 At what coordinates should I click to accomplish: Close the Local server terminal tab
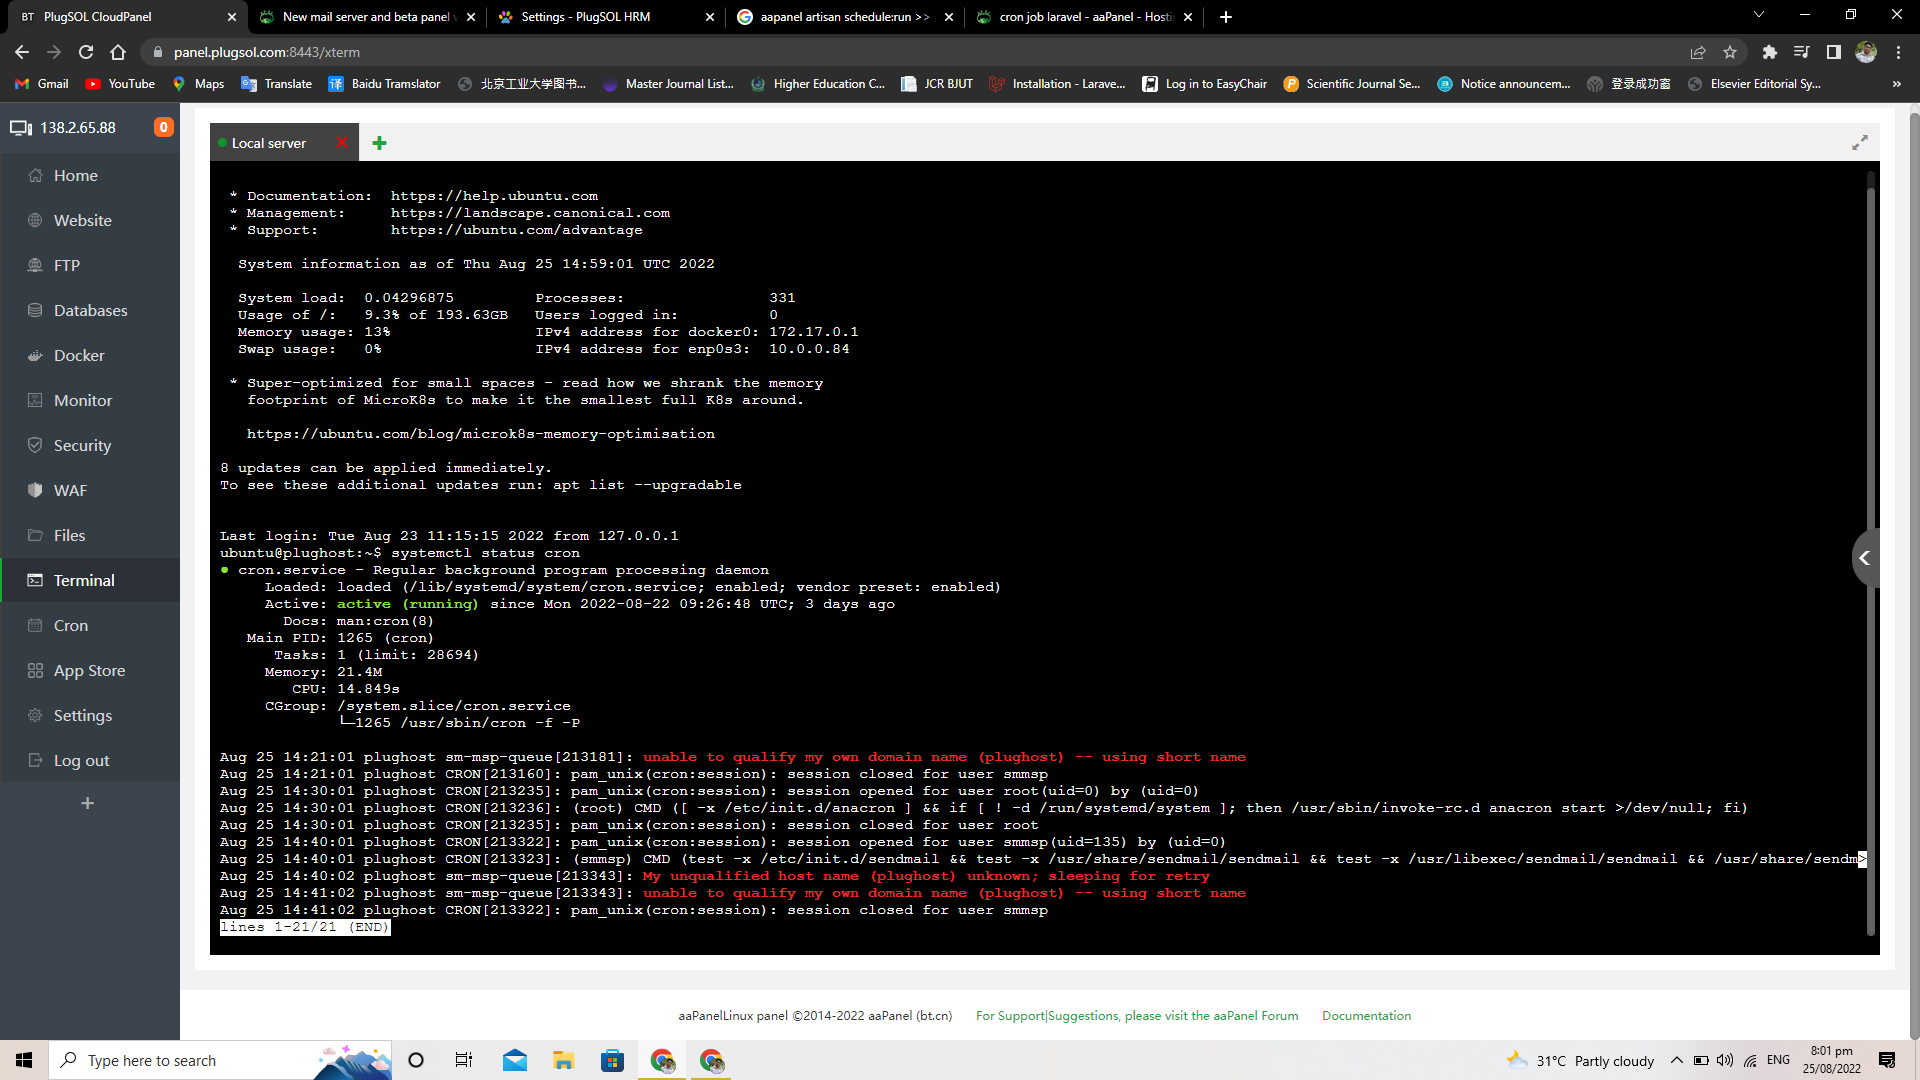click(342, 143)
